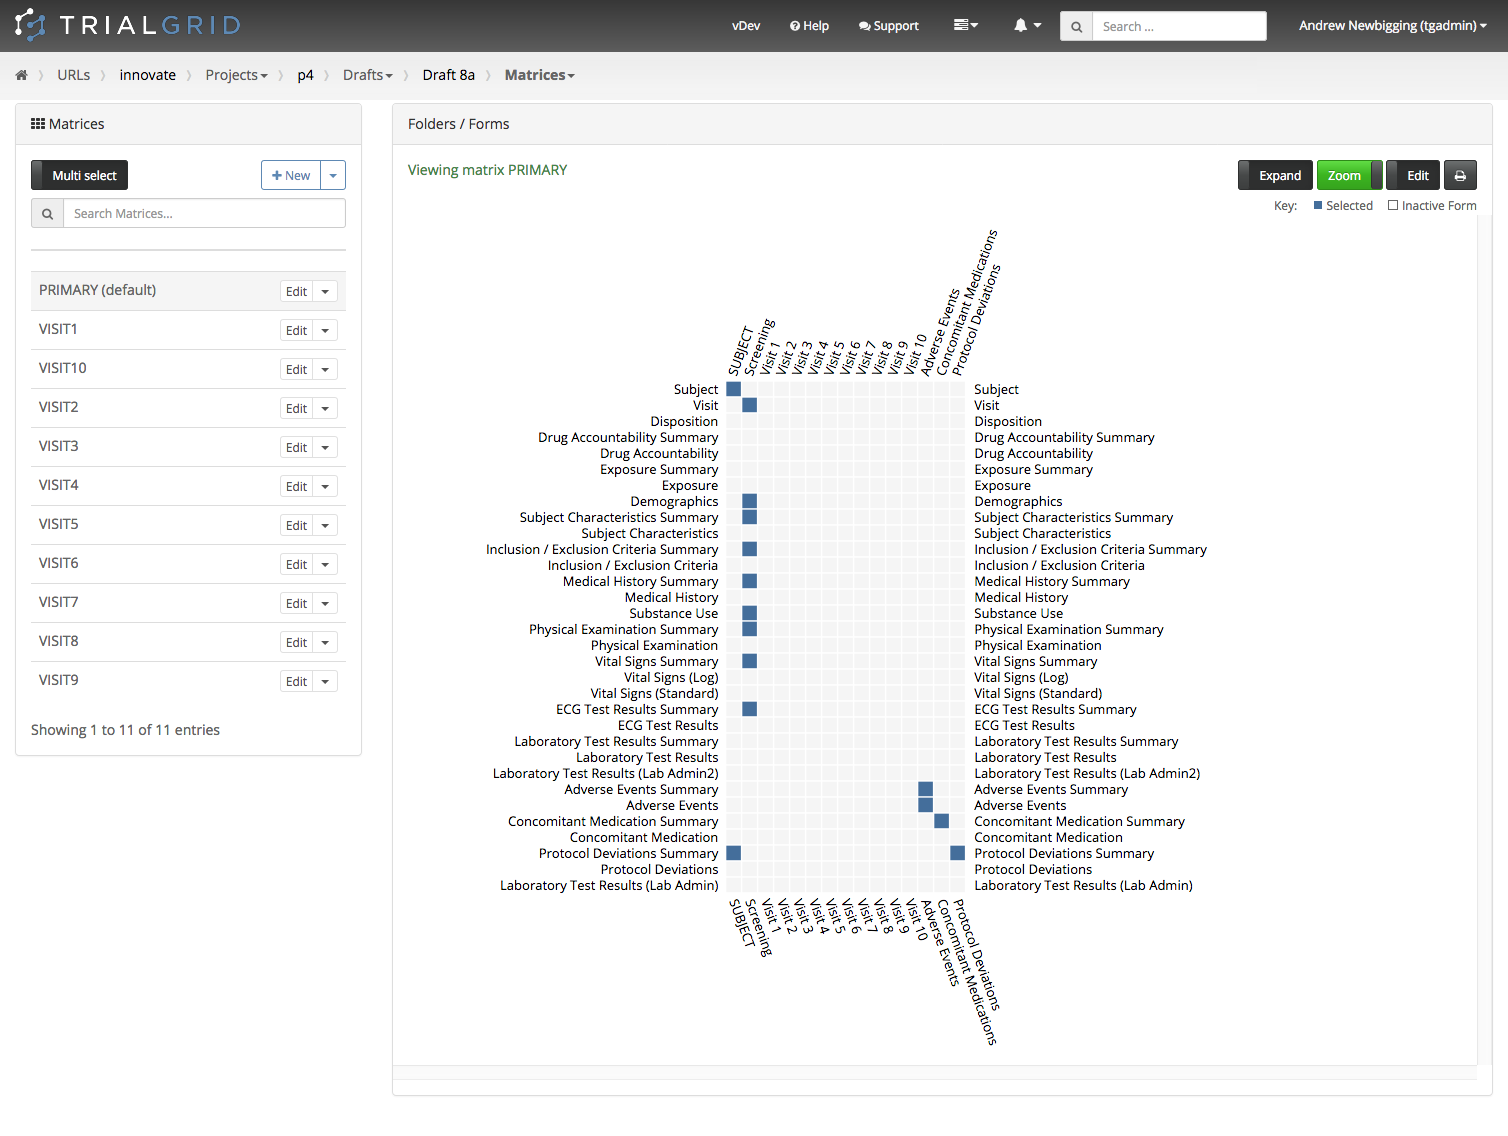Go to URLs breadcrumb
This screenshot has height=1136, width=1508.
click(74, 75)
